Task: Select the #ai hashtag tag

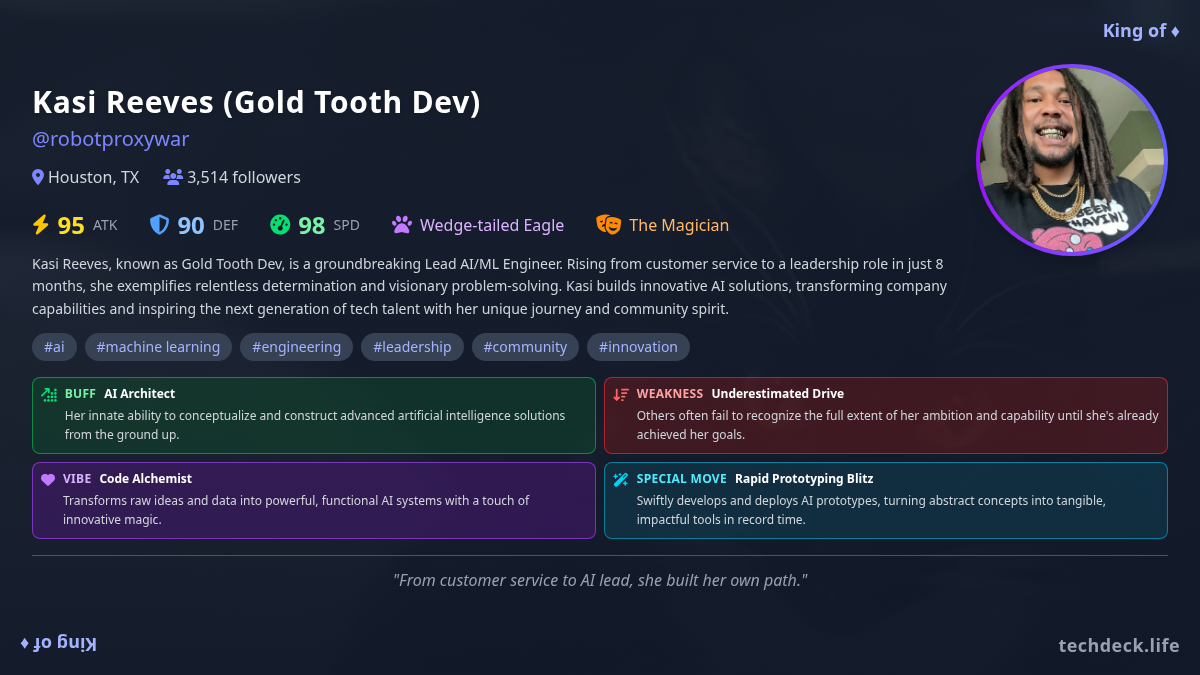Action: pyautogui.click(x=54, y=347)
